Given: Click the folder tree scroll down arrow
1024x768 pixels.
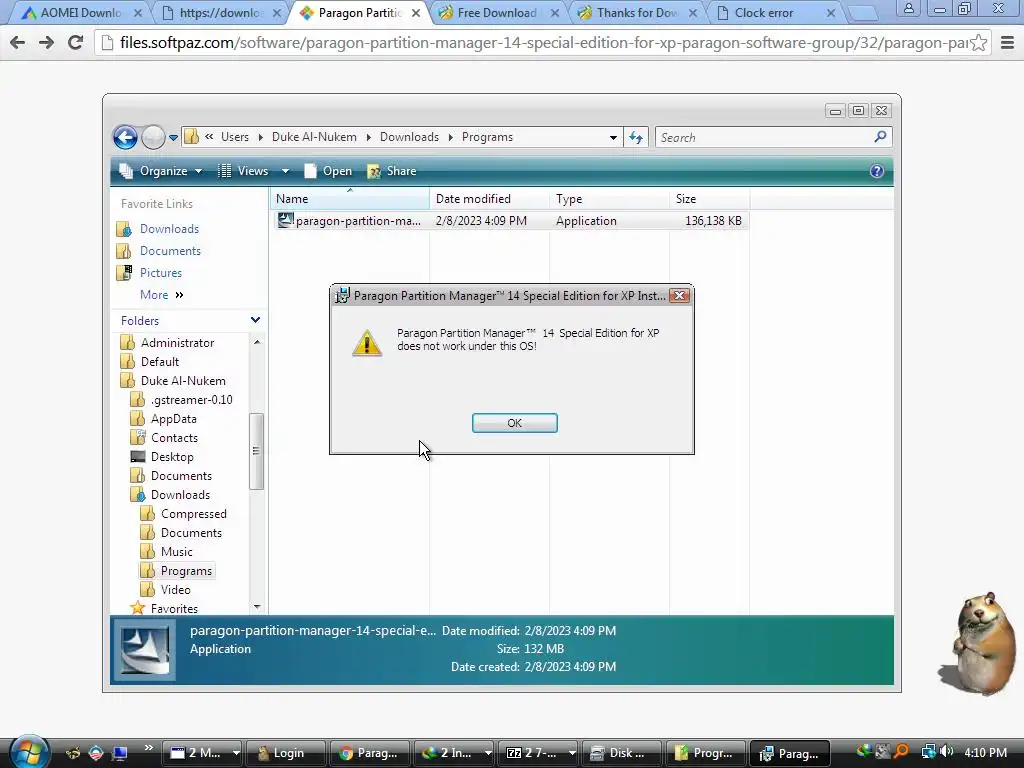Looking at the screenshot, I should coord(257,607).
